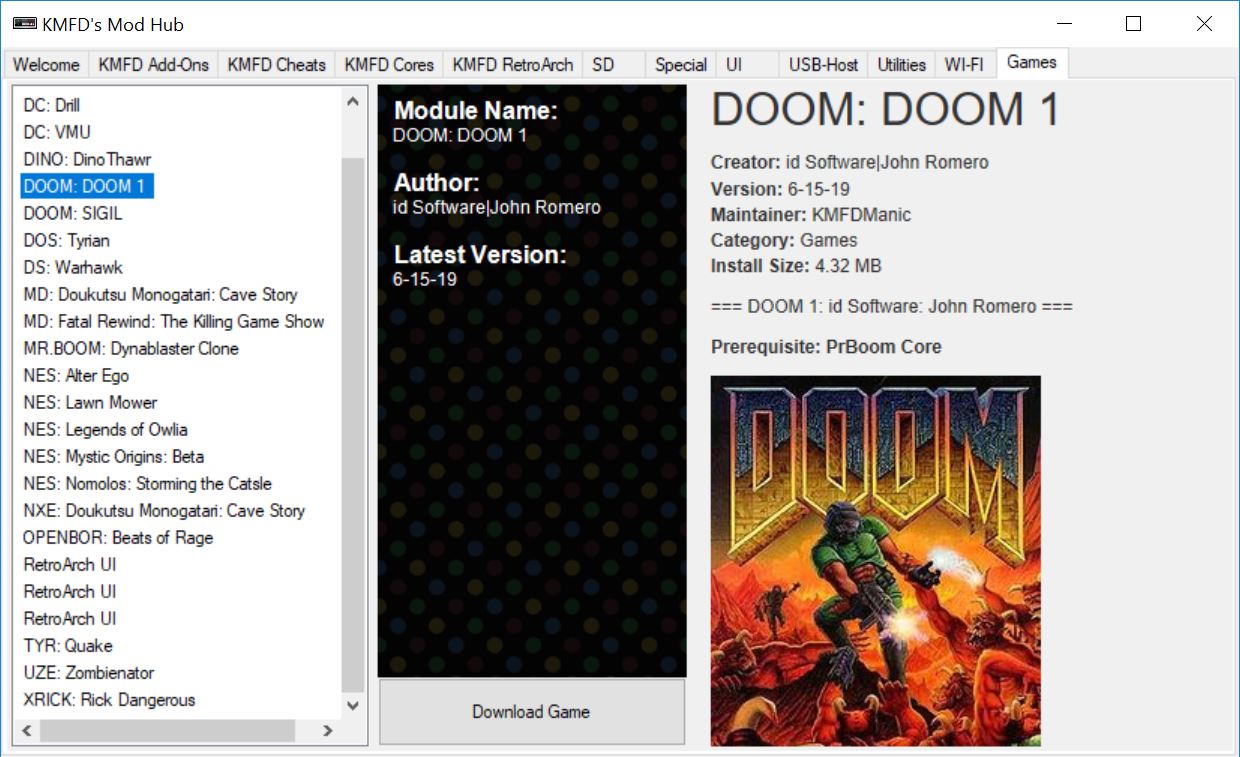Screen dimensions: 1240x757
Task: Click the Creator: id Software|John Romero line
Action: [850, 162]
